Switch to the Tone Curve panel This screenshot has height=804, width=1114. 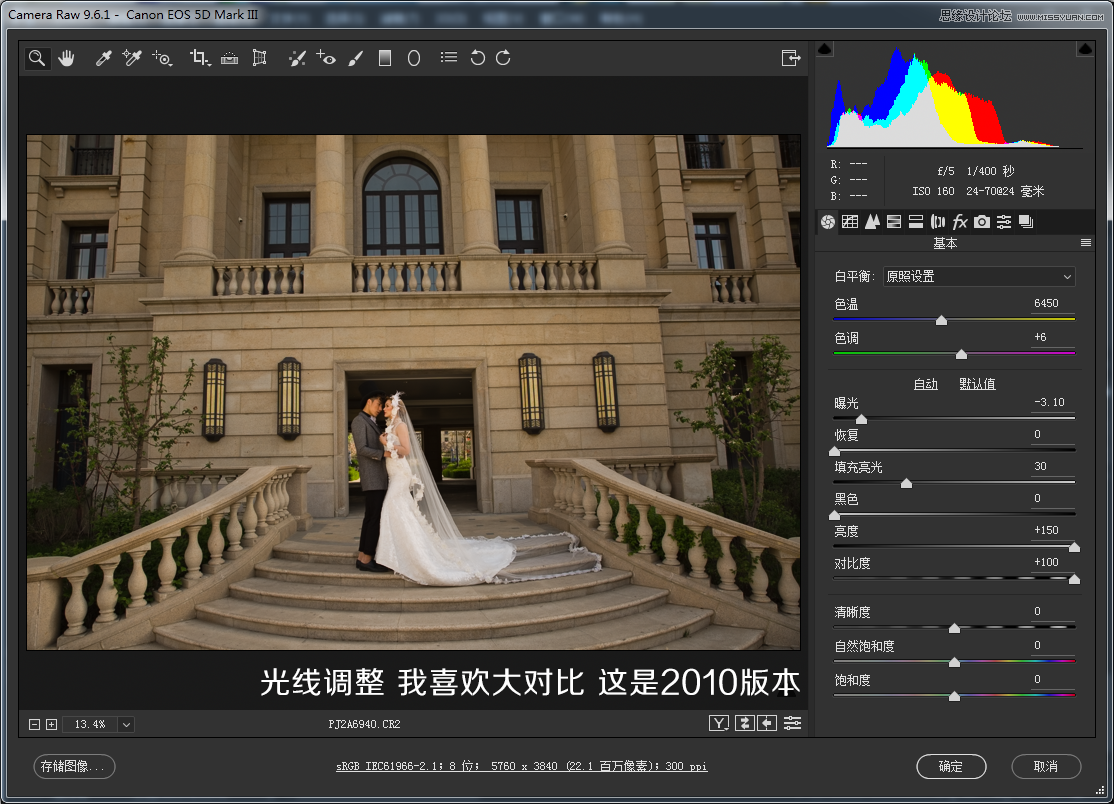coord(849,222)
